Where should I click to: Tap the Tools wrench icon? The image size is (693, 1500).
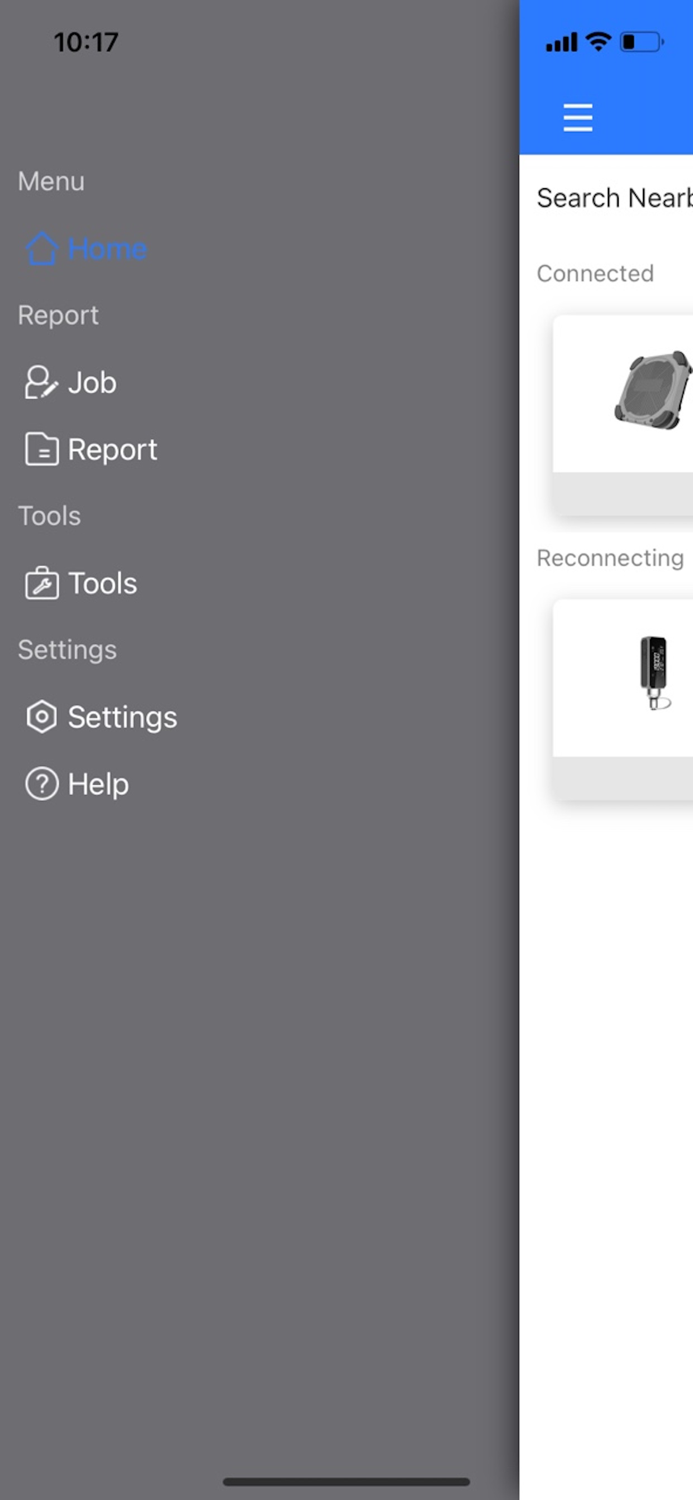[x=40, y=583]
